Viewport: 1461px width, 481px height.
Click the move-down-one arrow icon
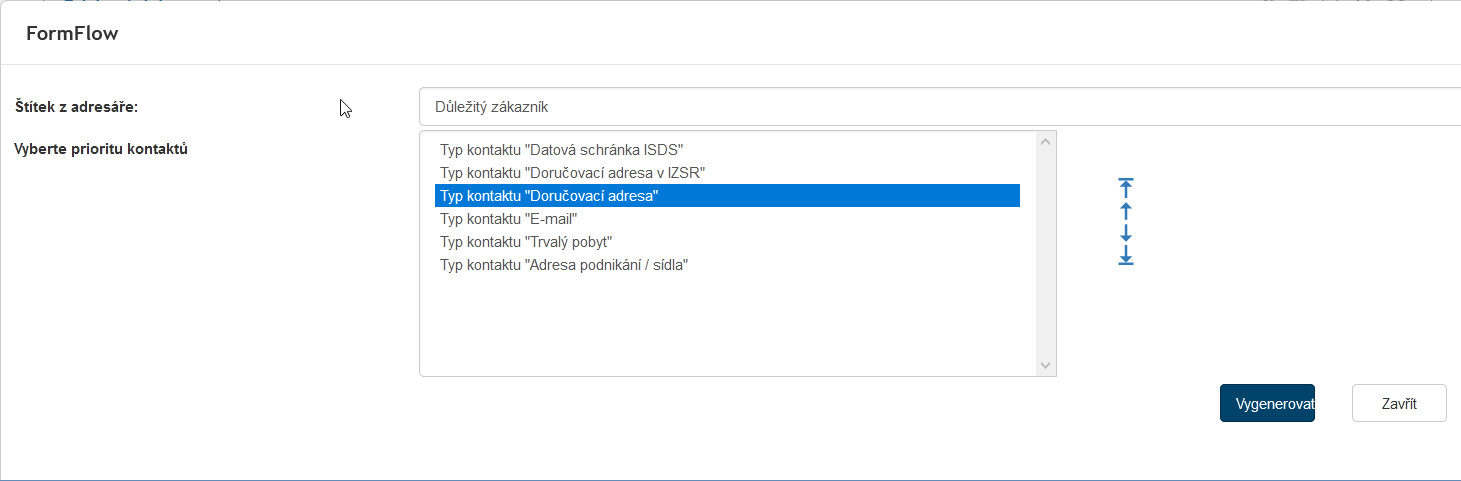(x=1126, y=233)
